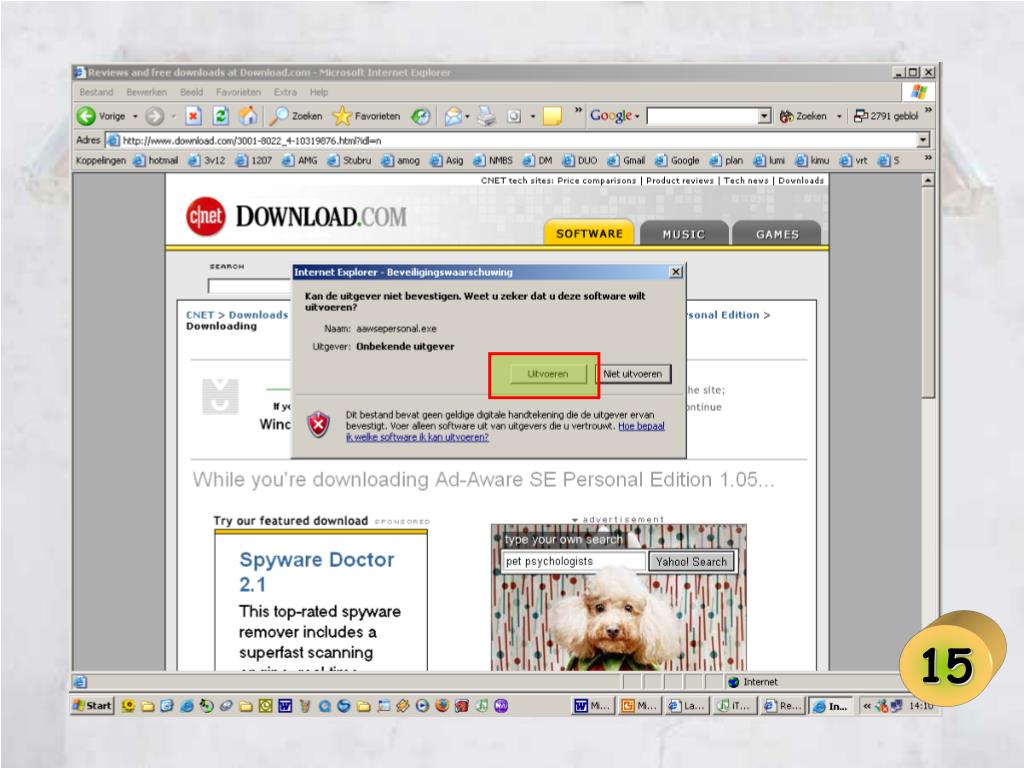Open the mail icon dropdown arrow
The image size is (1024, 768).
(x=468, y=116)
